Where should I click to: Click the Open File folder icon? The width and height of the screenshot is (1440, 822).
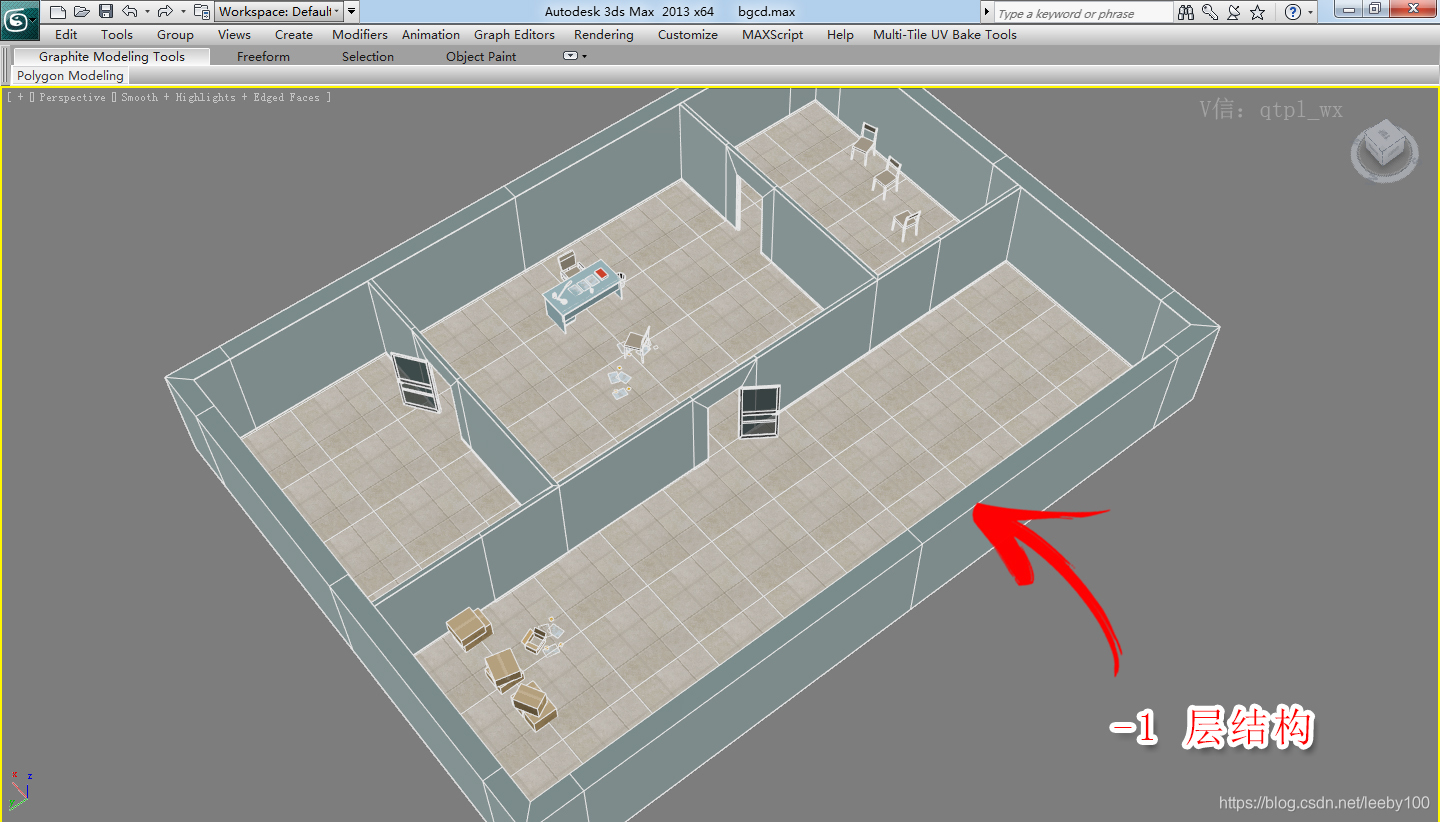[x=82, y=12]
